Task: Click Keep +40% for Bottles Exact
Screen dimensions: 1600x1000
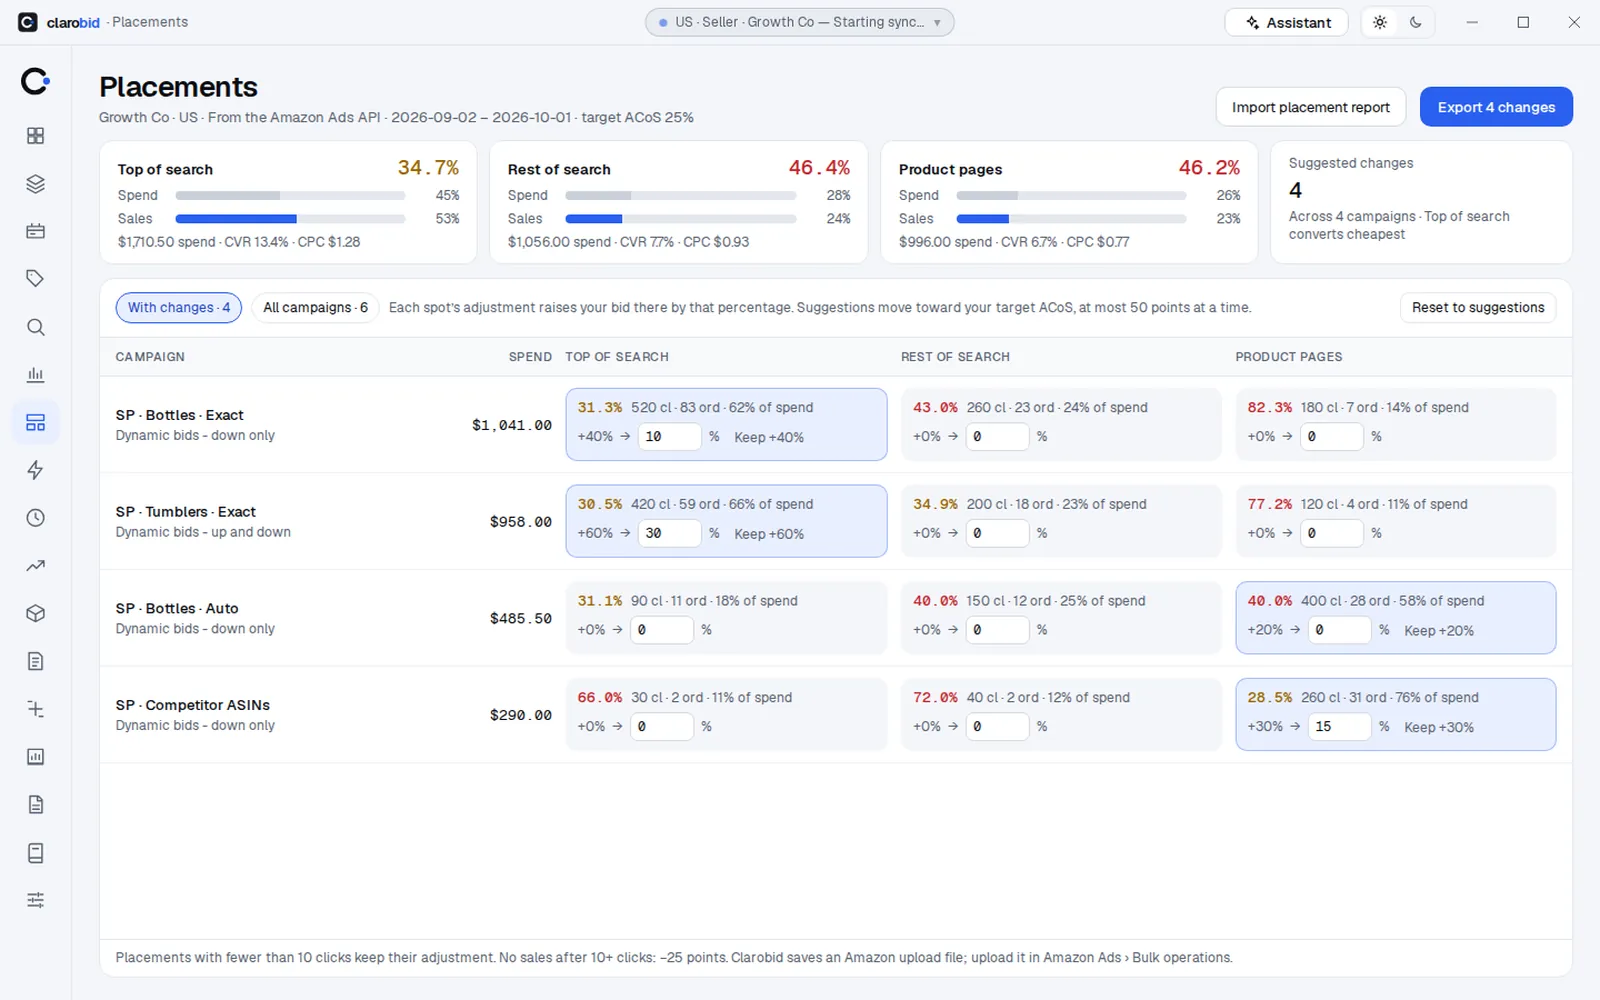Action: point(769,437)
